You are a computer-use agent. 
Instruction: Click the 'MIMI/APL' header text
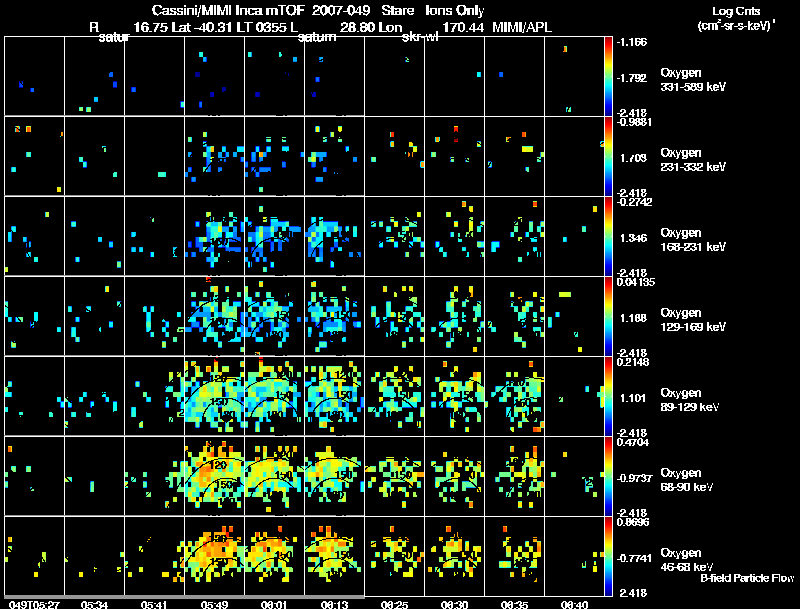(522, 28)
